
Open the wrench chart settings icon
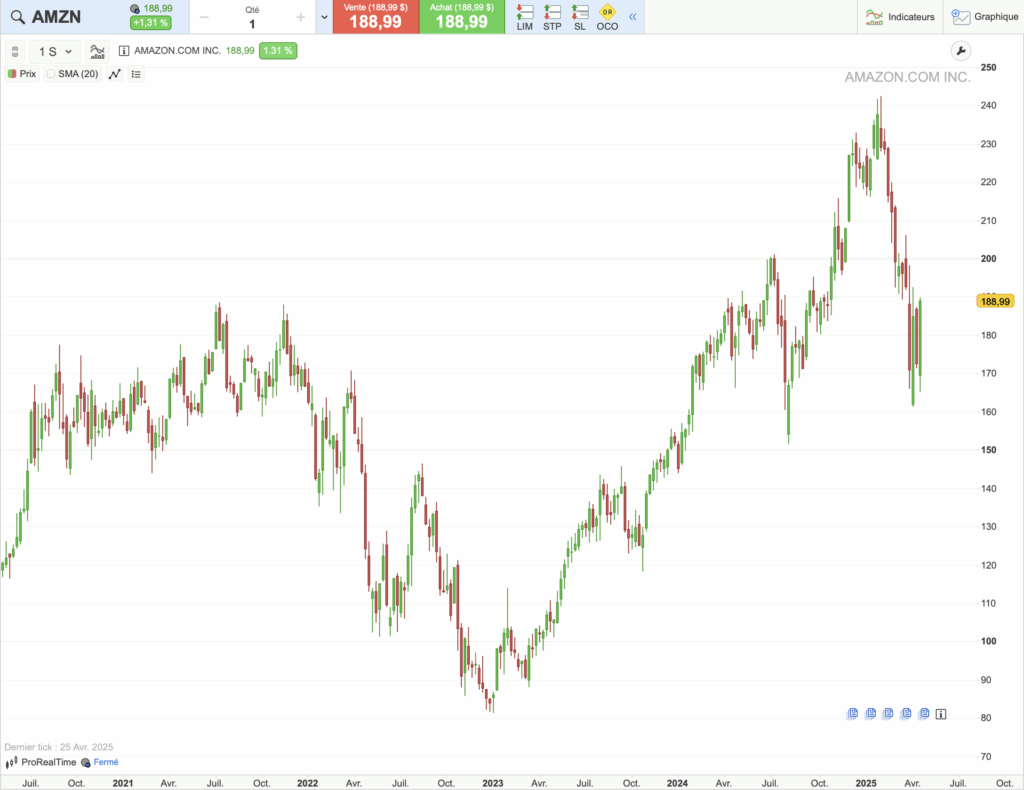(x=961, y=51)
